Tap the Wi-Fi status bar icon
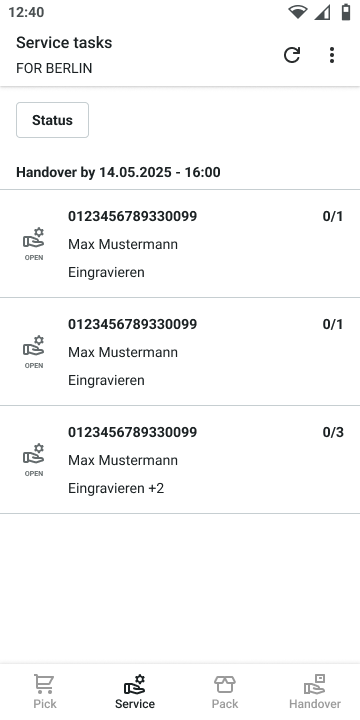Image resolution: width=360 pixels, height=720 pixels. (x=298, y=12)
